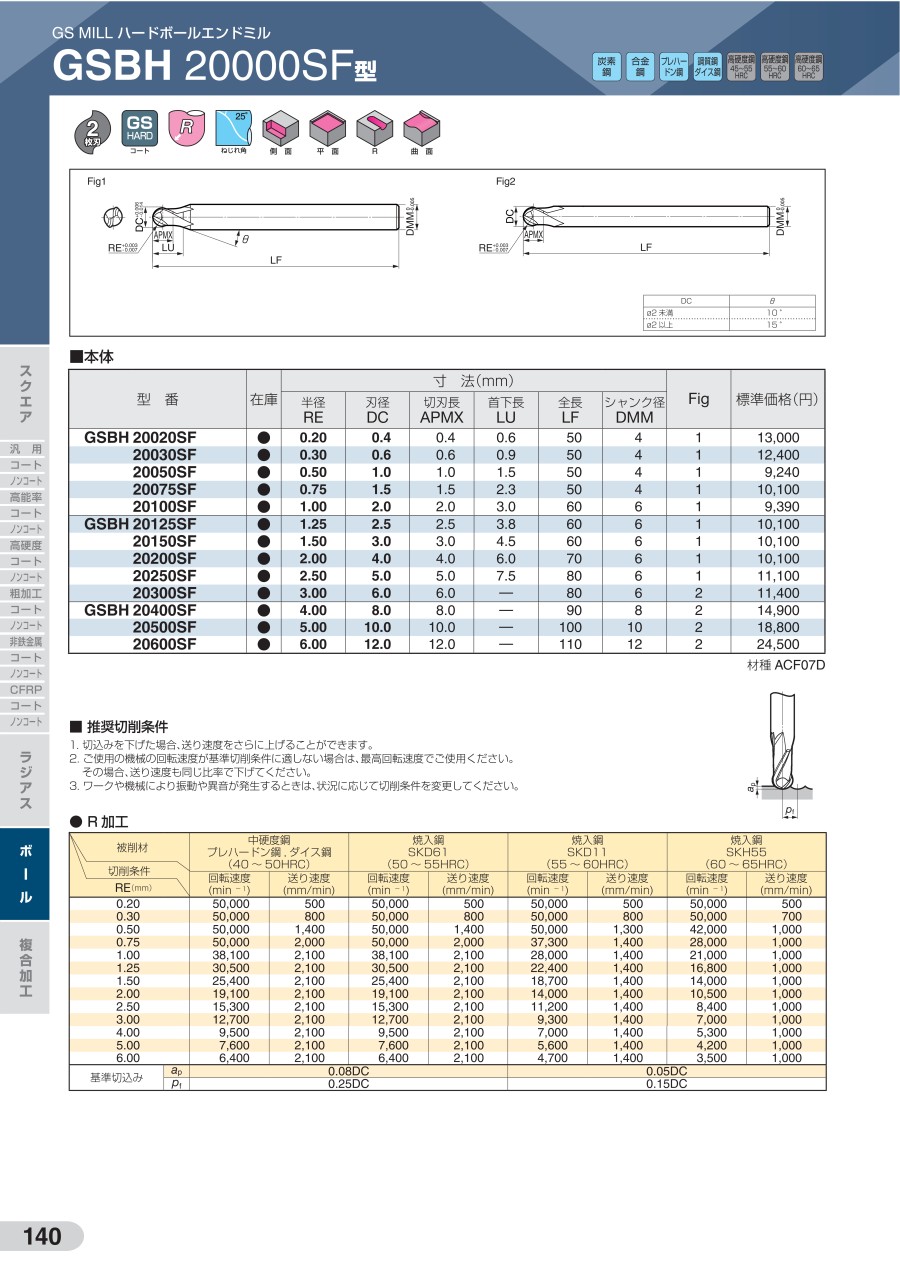Image resolution: width=900 pixels, height=1272 pixels.
Task: Click the プレハードン鋼 material badge
Action: (674, 67)
